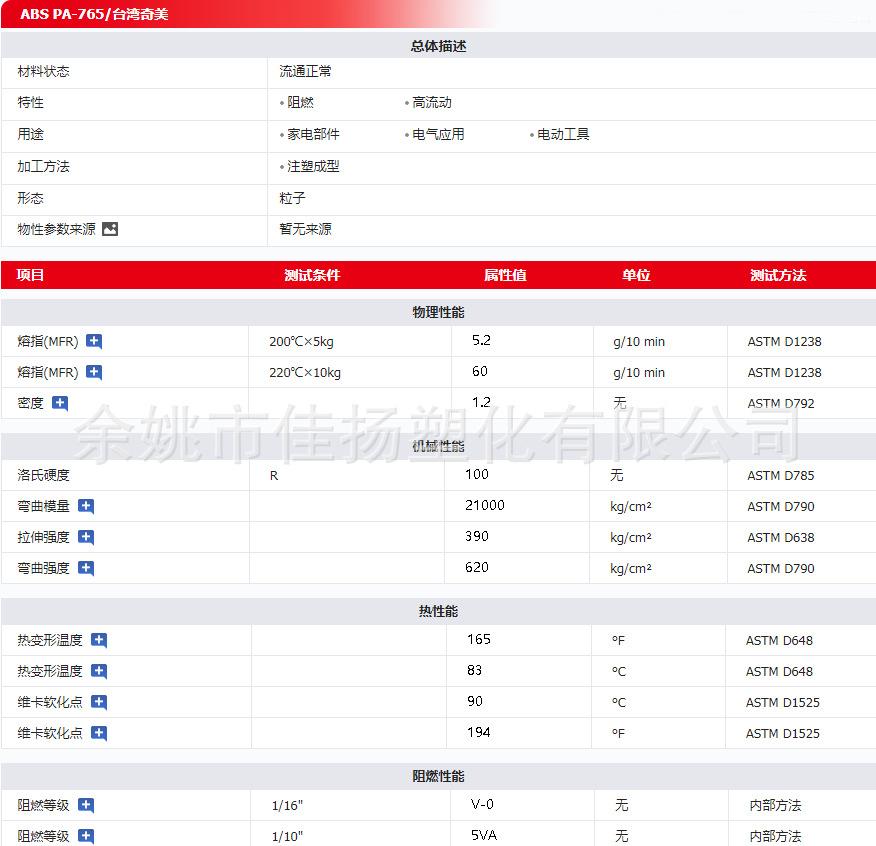Select the 暂无来源 value
Screen dimensions: 876x846
306,229
